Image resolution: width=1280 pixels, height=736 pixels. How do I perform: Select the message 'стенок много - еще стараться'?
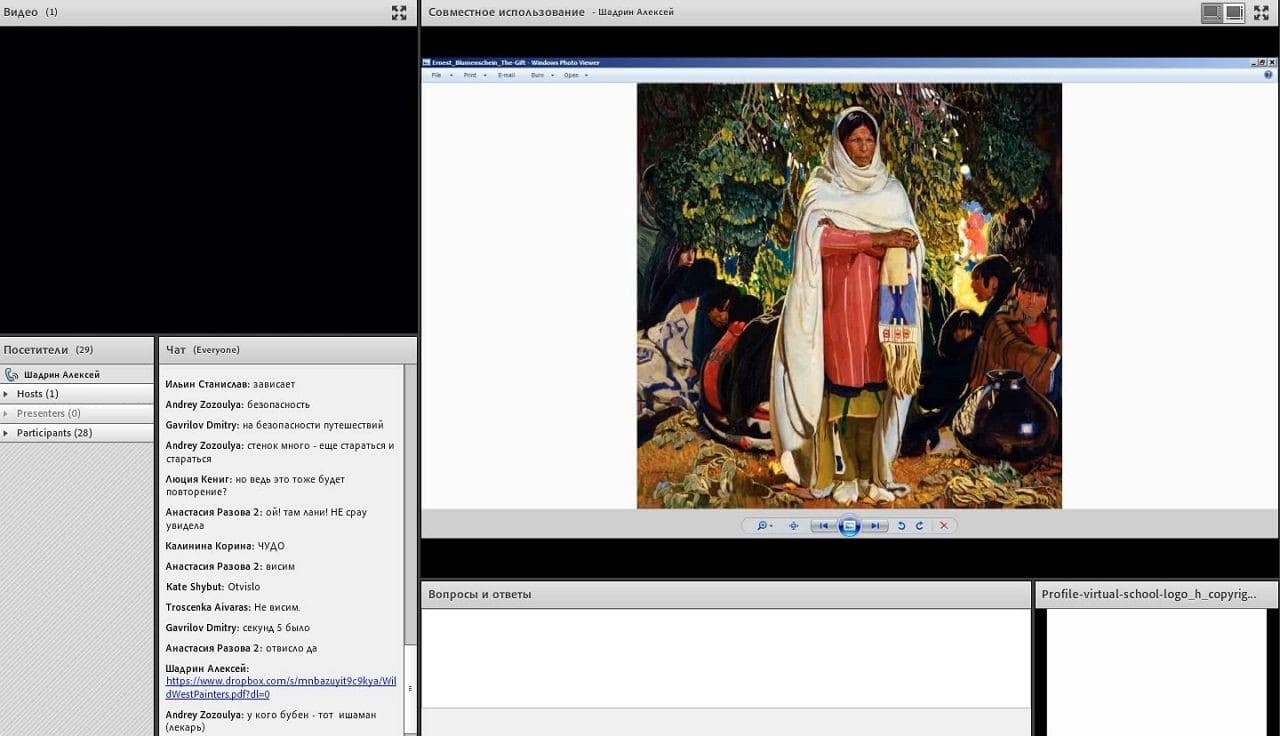[x=280, y=452]
